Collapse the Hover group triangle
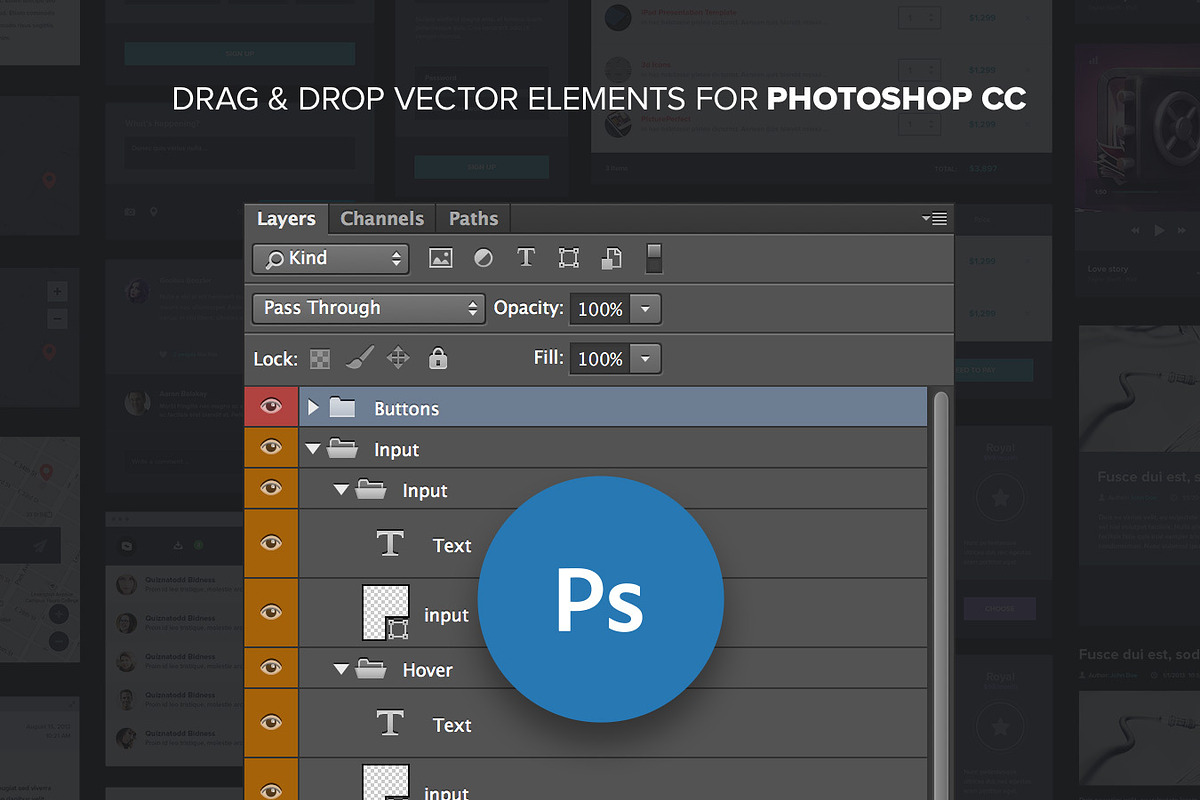 (342, 669)
